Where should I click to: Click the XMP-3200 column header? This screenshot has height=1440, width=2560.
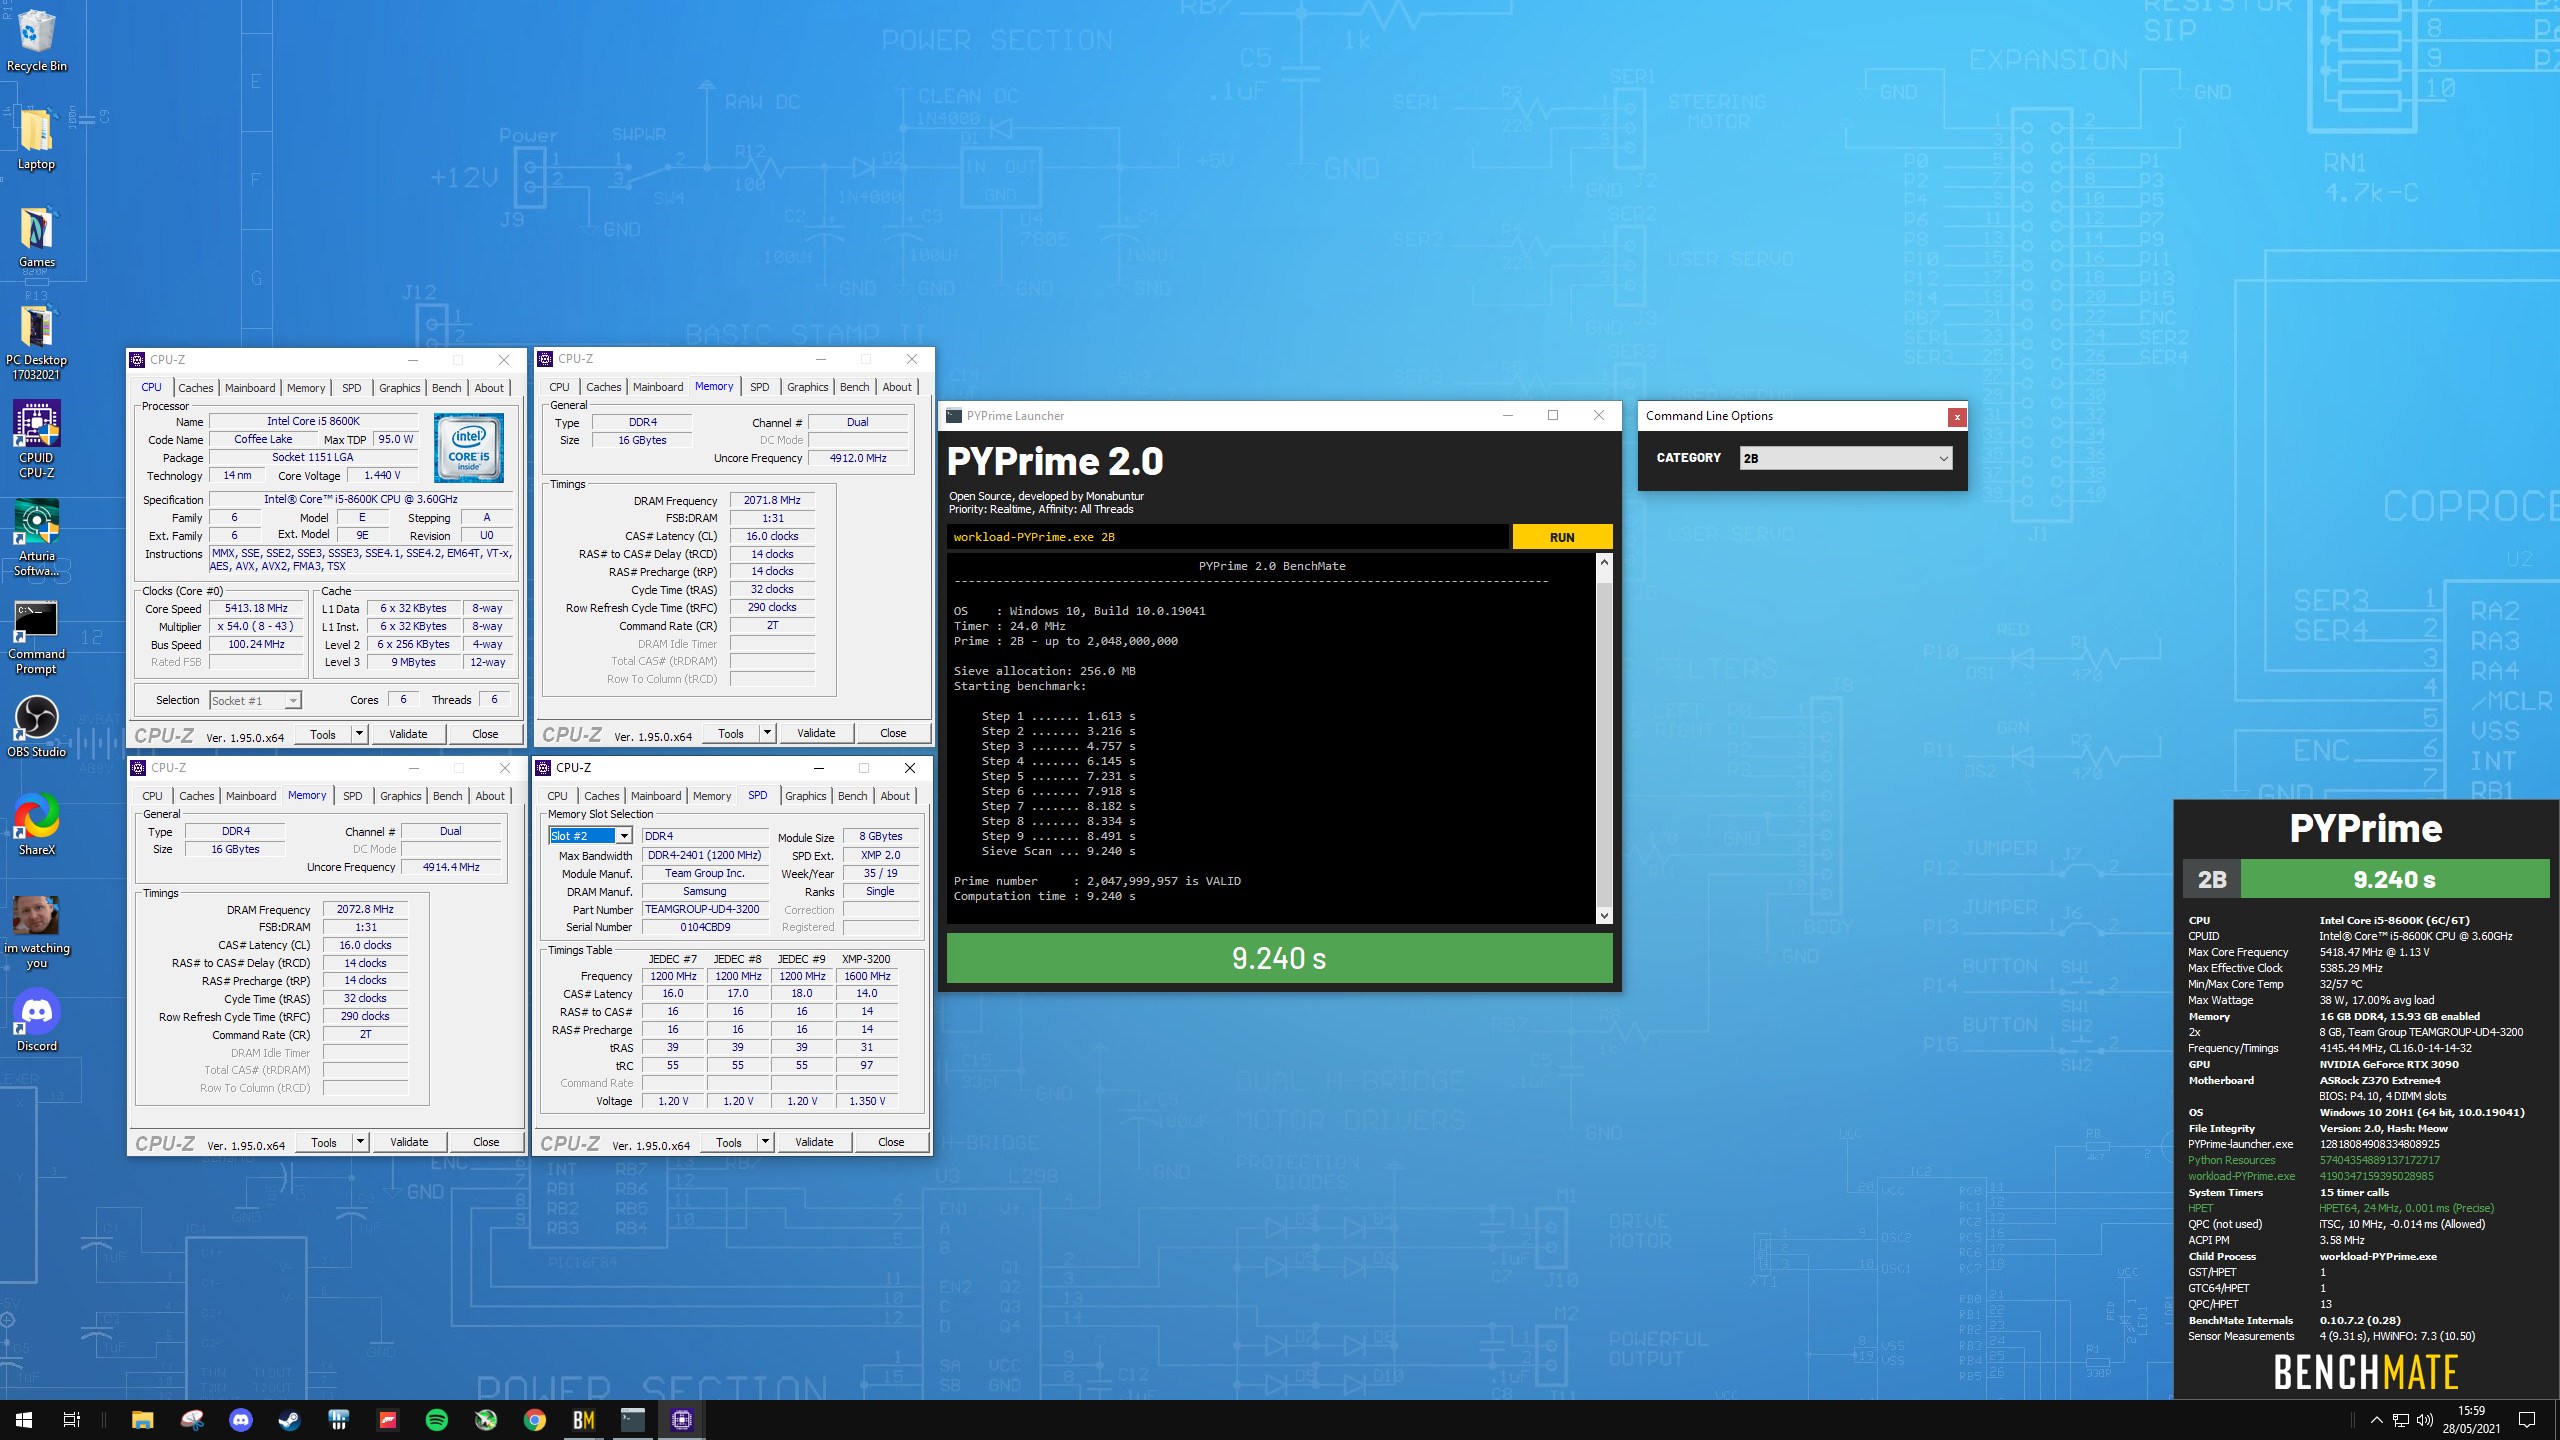(x=866, y=959)
